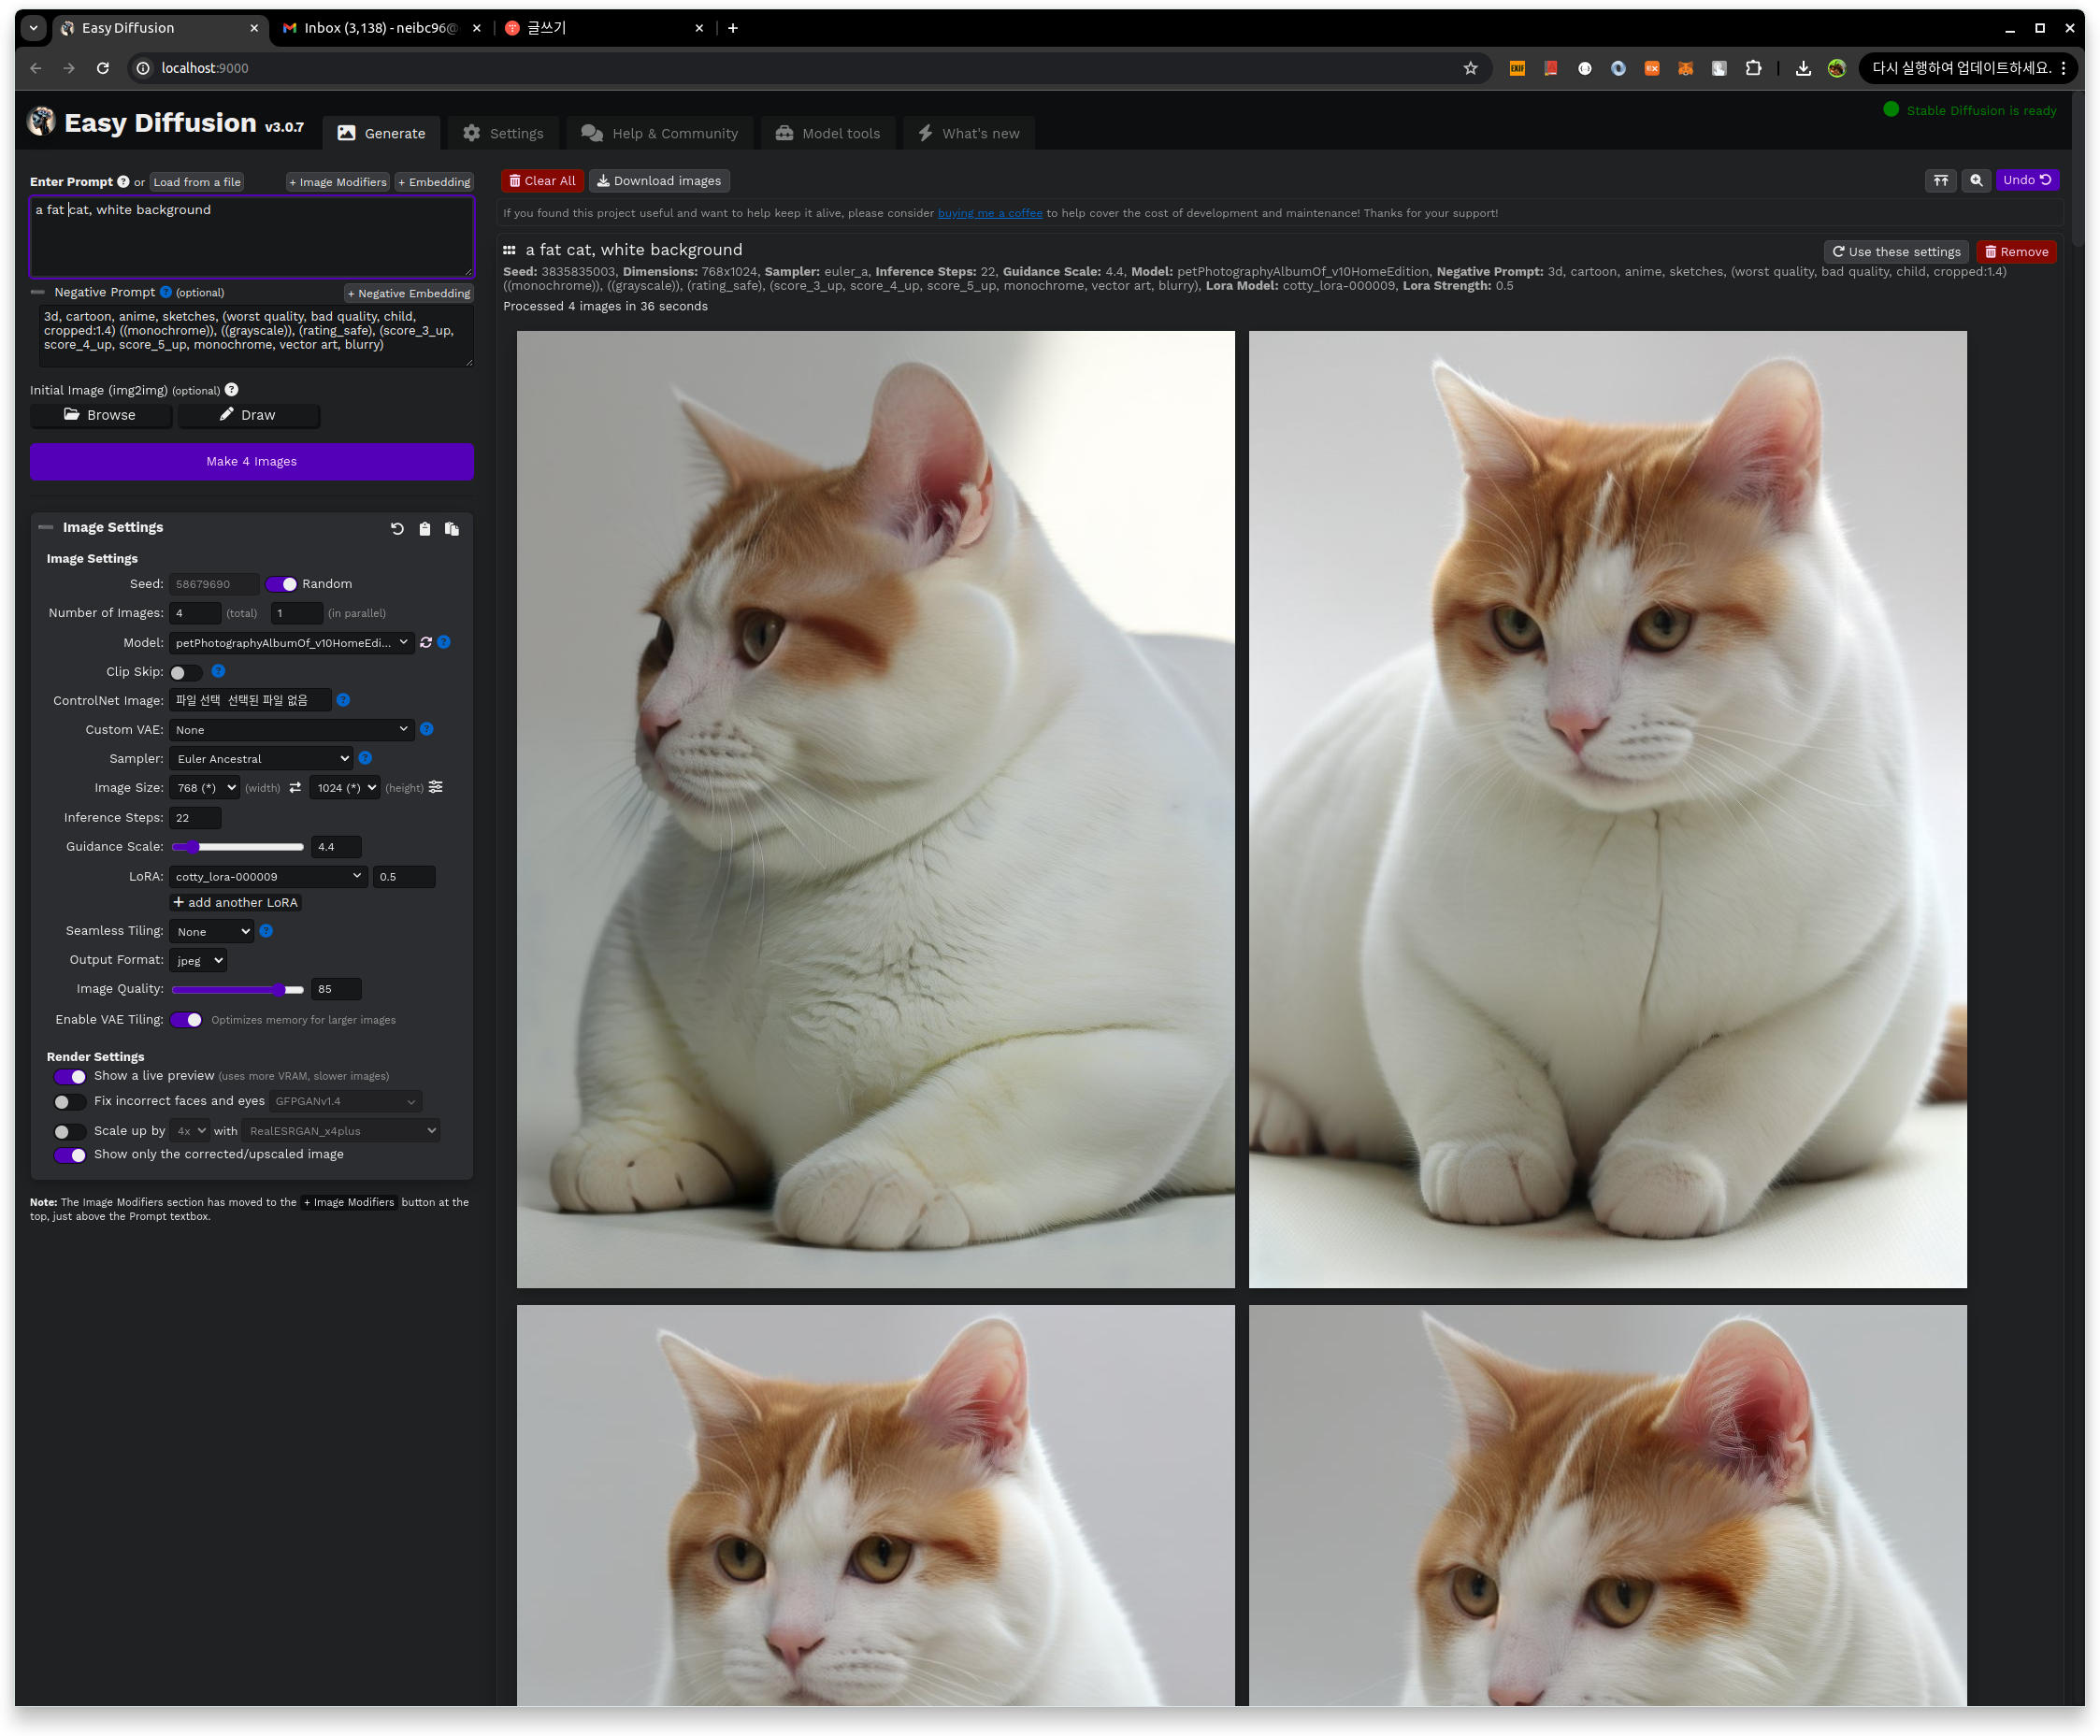Open the Sampler dropdown
The image size is (2100, 1736).
(x=262, y=759)
